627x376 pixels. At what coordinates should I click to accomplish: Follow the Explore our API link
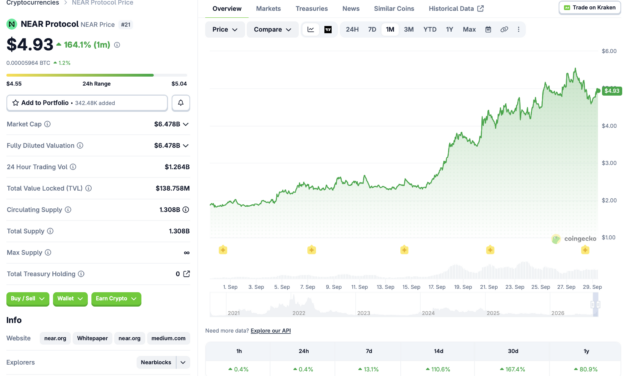[271, 331]
